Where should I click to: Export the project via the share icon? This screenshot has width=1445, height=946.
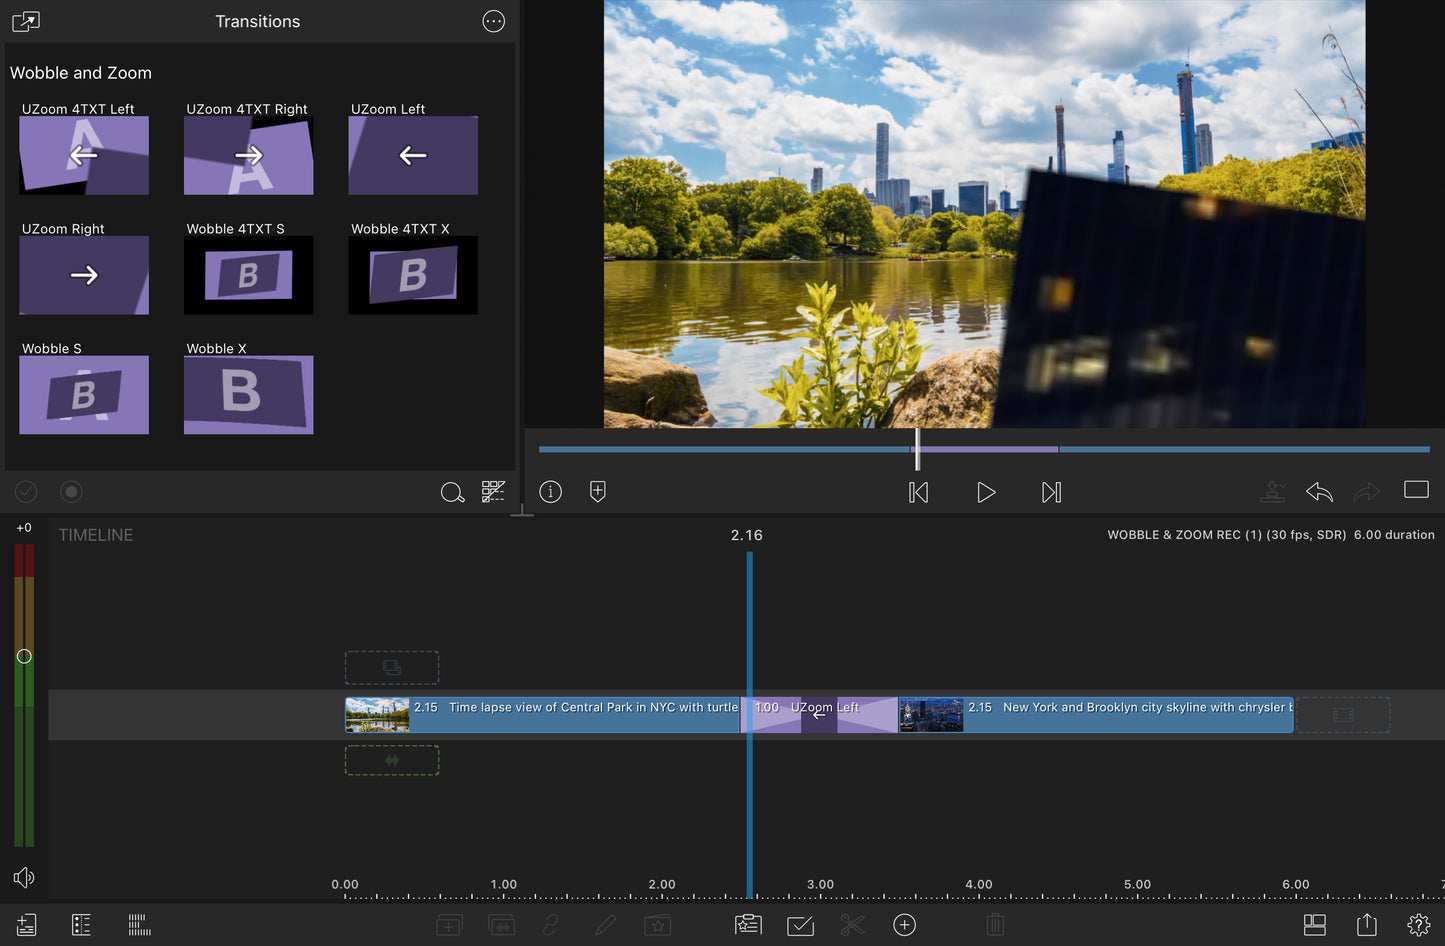tap(1367, 925)
